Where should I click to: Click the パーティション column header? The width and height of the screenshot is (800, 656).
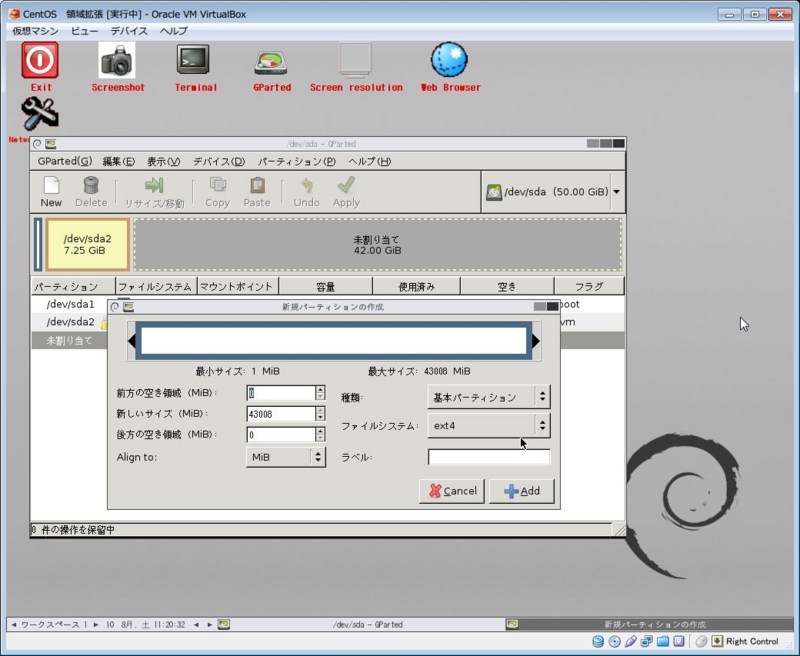pos(73,286)
